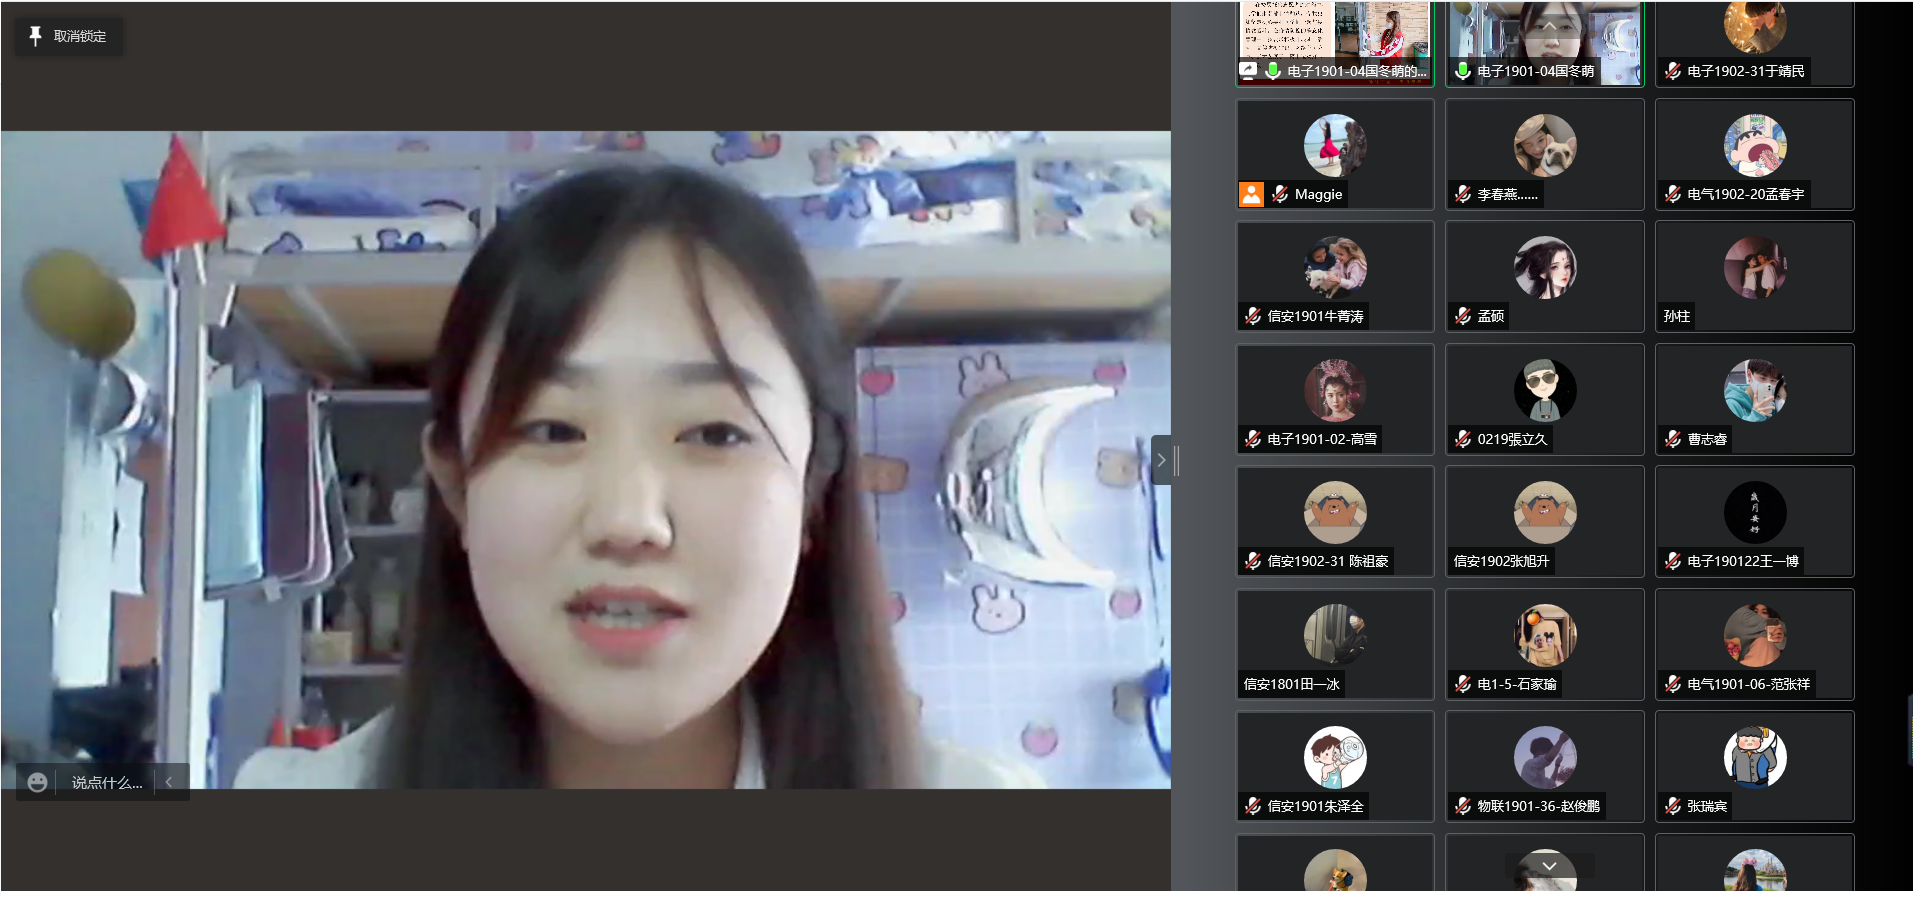This screenshot has width=1913, height=897.
Task: Click the muted mic icon of 电气1901-06-范张祥
Action: click(1673, 684)
